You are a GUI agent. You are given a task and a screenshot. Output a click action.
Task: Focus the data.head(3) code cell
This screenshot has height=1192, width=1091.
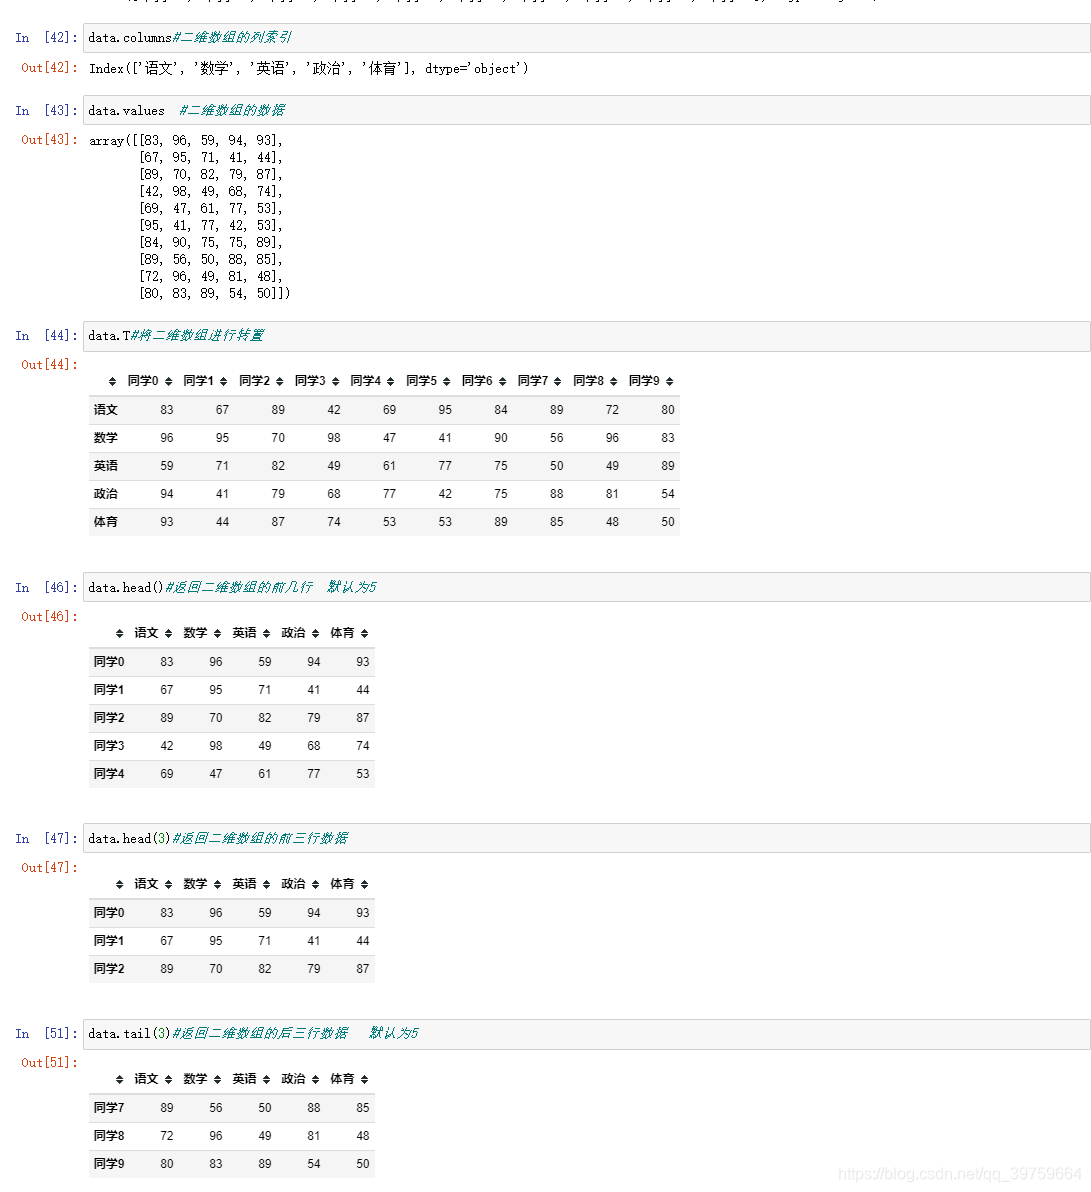pos(586,839)
